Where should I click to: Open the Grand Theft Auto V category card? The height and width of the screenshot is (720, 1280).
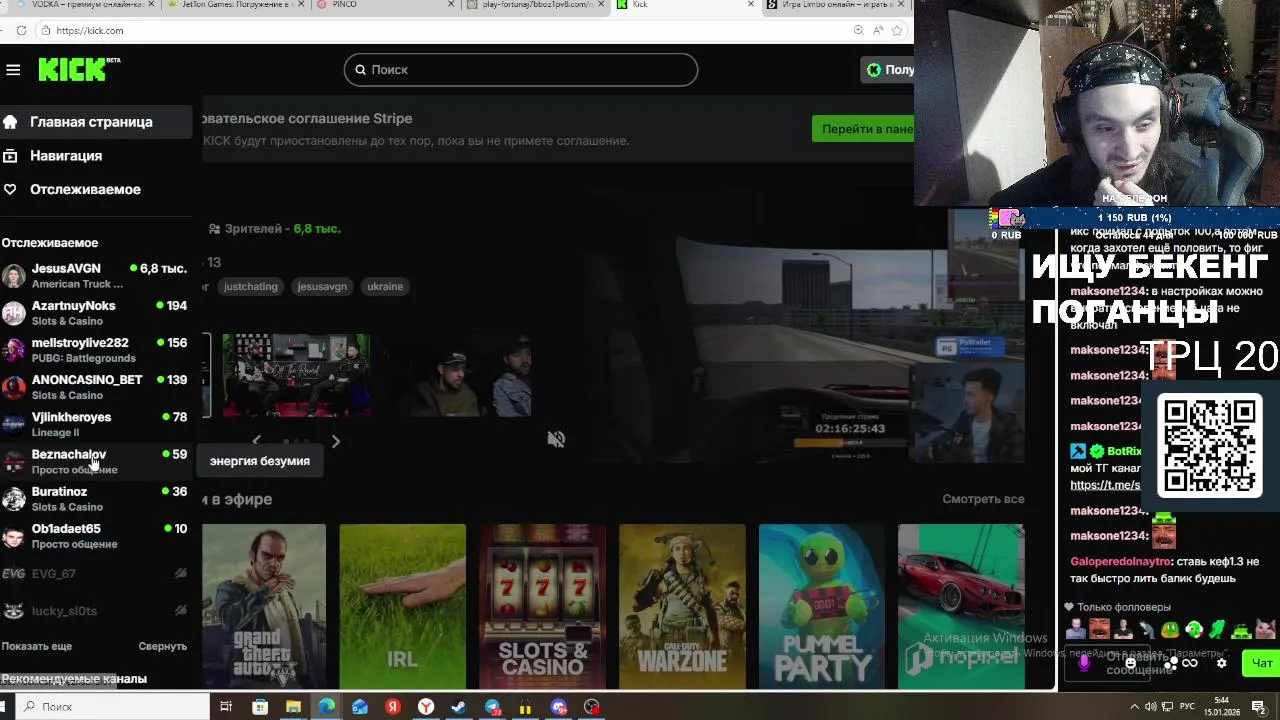pyautogui.click(x=264, y=606)
